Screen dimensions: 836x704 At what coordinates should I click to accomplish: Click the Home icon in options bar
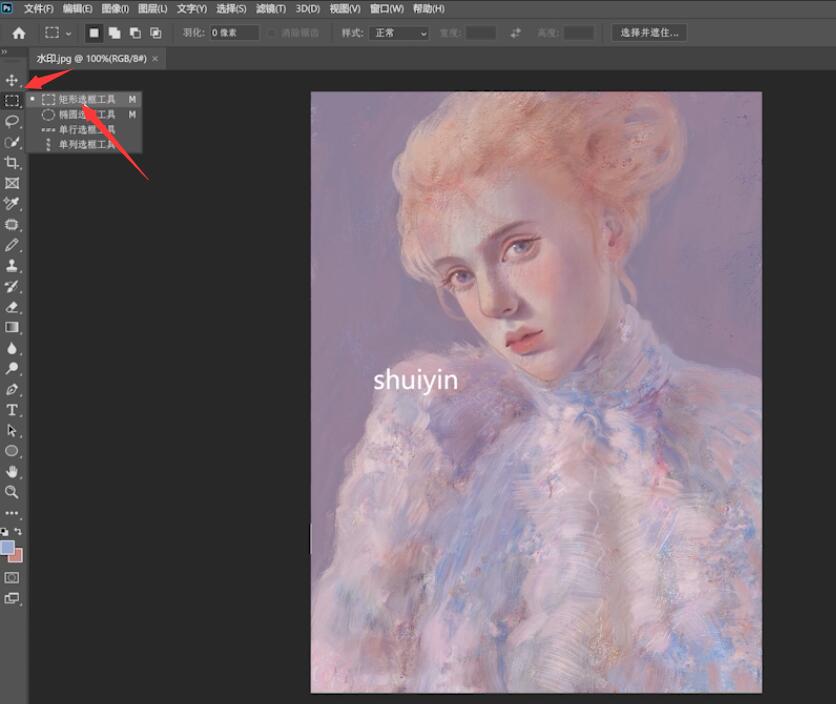coord(19,33)
